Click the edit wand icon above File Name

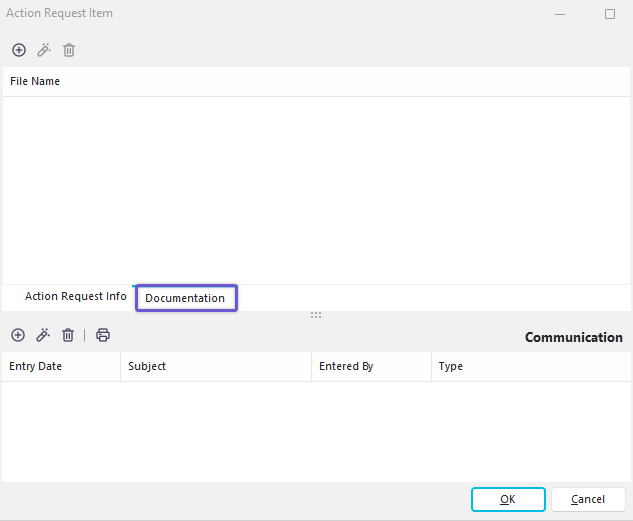[x=44, y=50]
